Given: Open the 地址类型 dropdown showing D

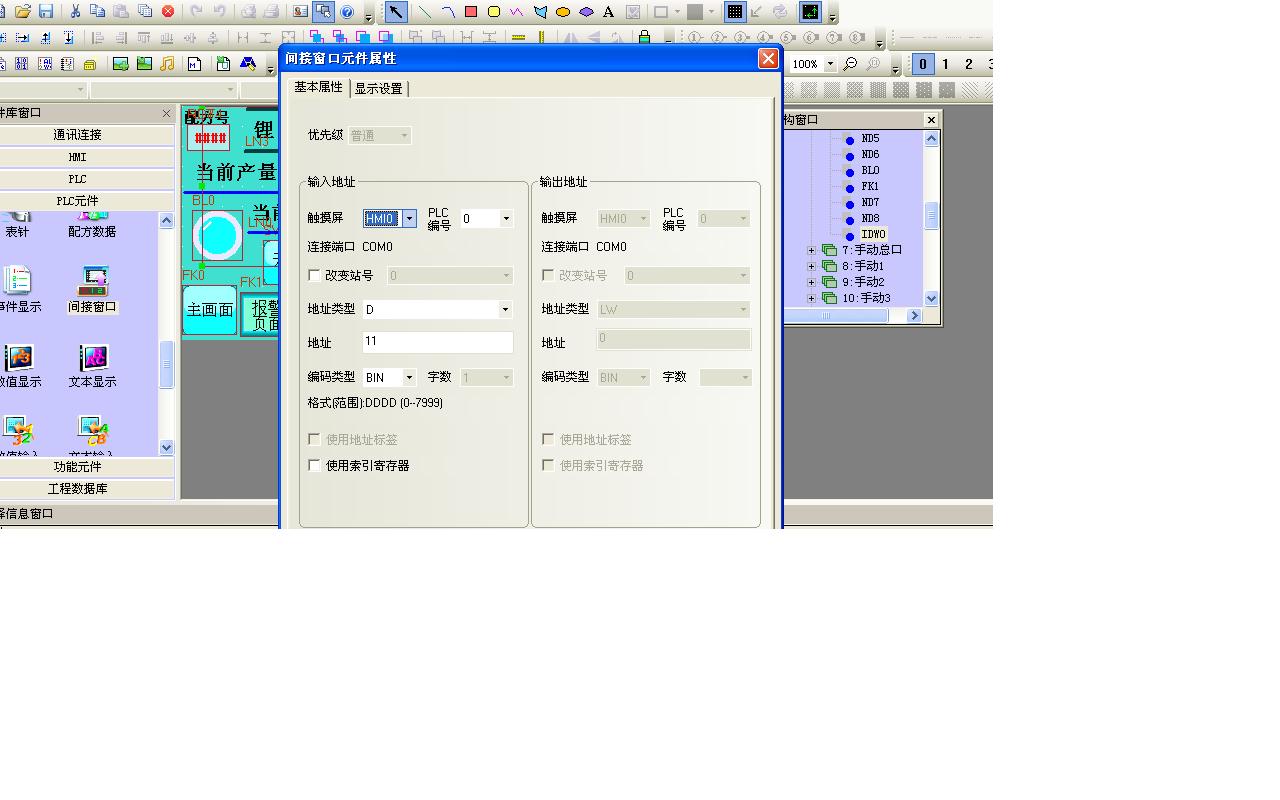Looking at the screenshot, I should coord(504,310).
